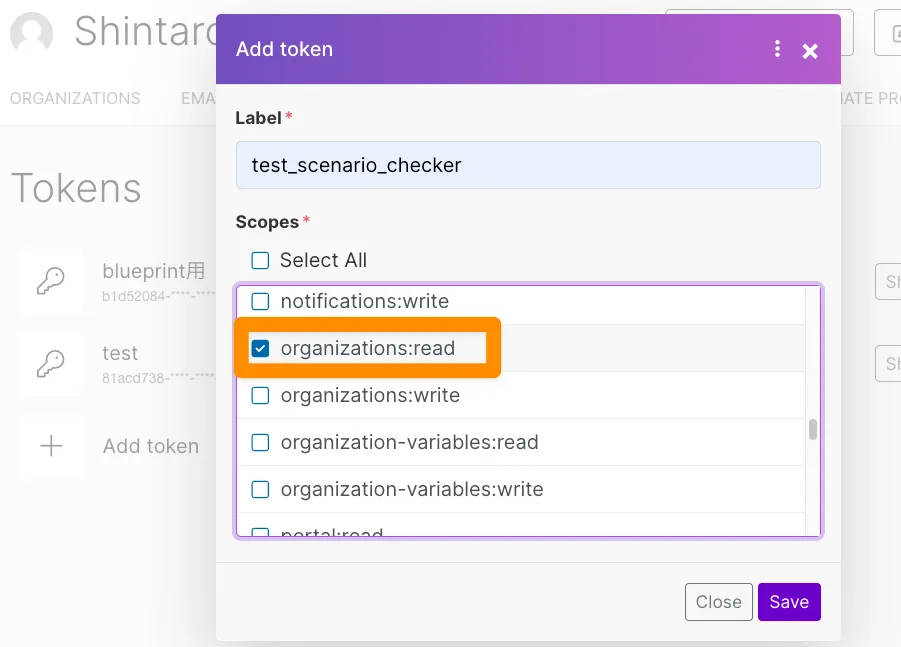The image size is (901, 647).
Task: Click the user avatar icon
Action: [x=31, y=34]
